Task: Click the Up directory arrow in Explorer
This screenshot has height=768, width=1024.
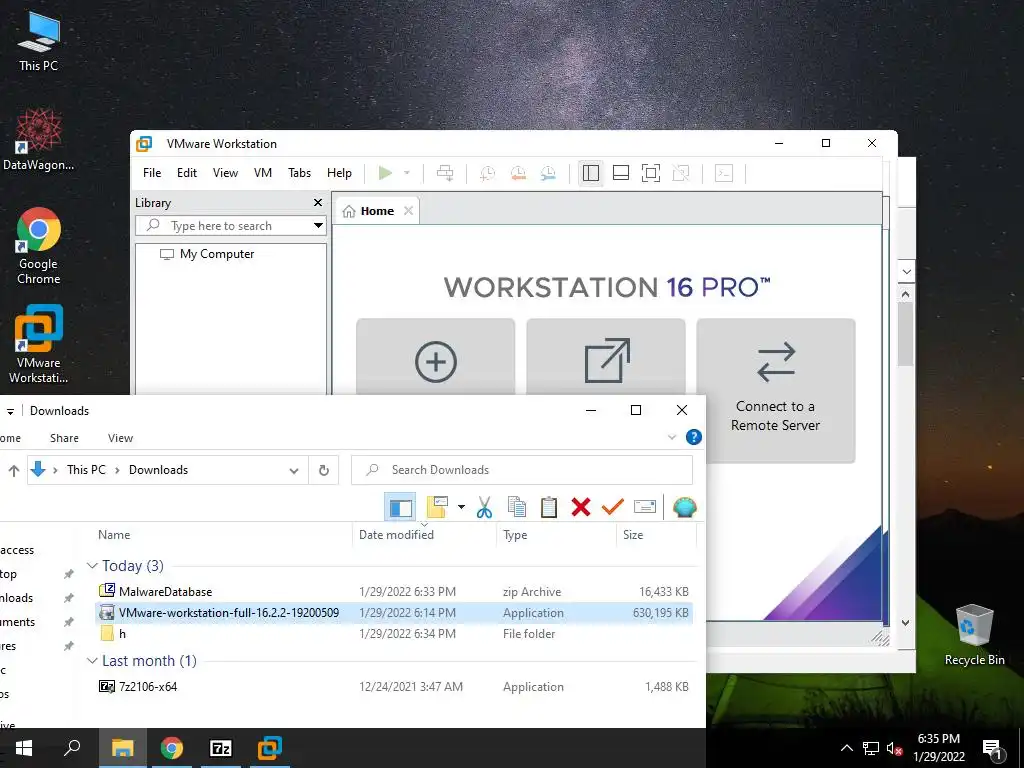Action: pyautogui.click(x=13, y=470)
